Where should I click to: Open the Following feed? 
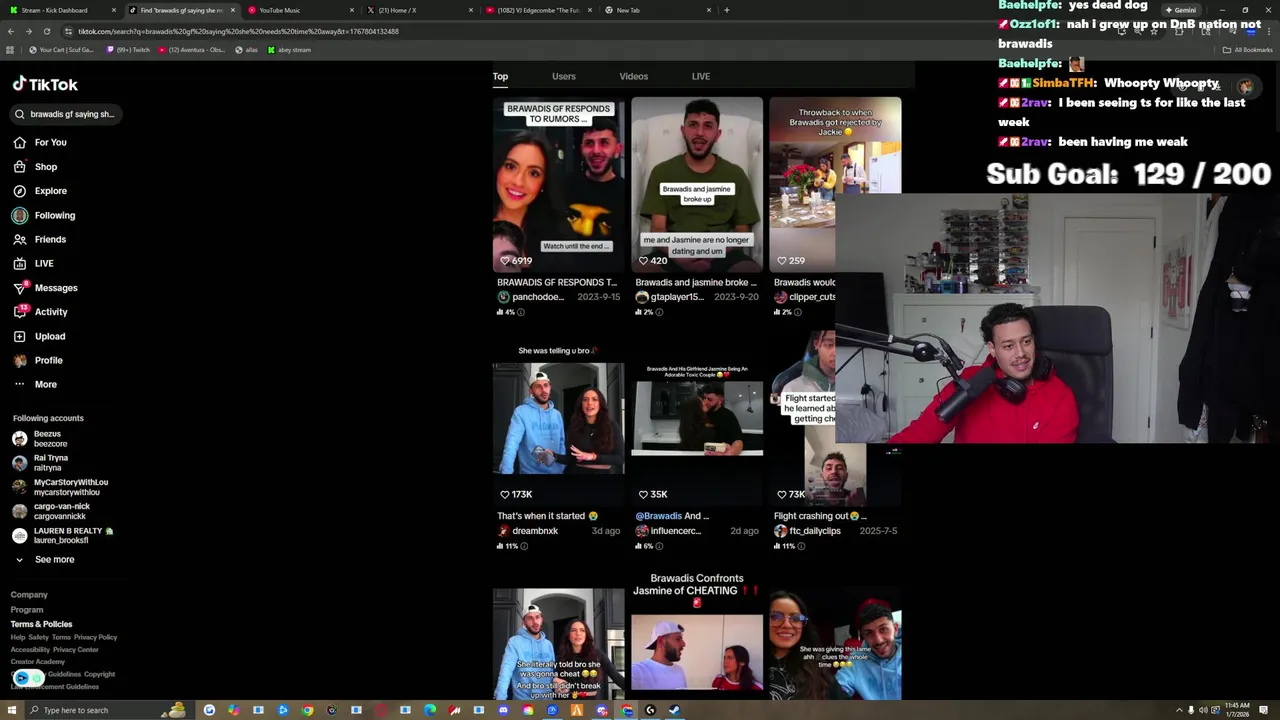click(55, 215)
